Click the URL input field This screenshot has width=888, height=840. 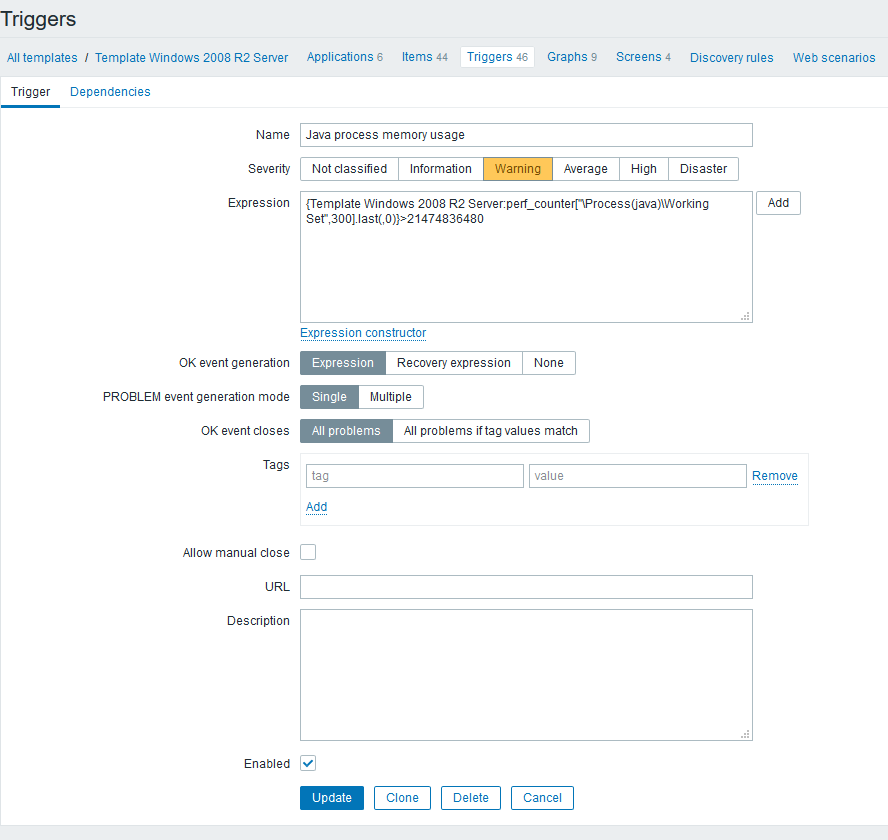(x=526, y=587)
